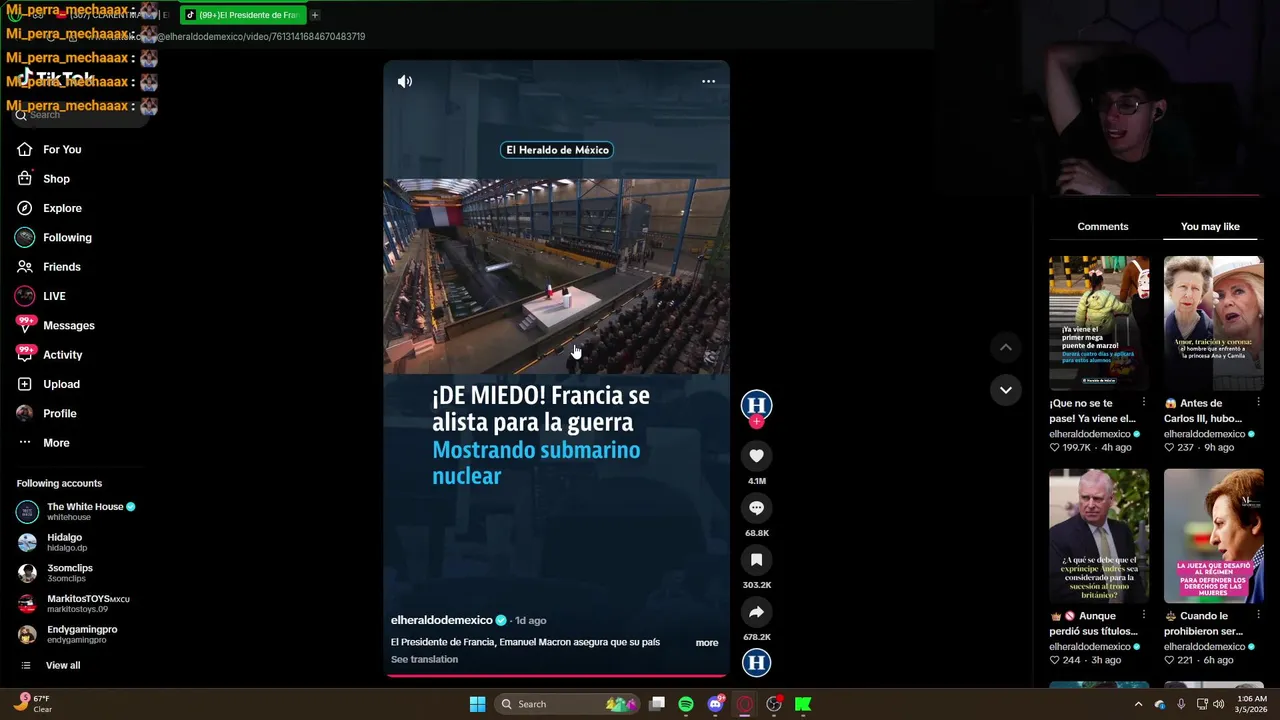Open options for '¡Que no se te pase!' video

coord(1144,402)
